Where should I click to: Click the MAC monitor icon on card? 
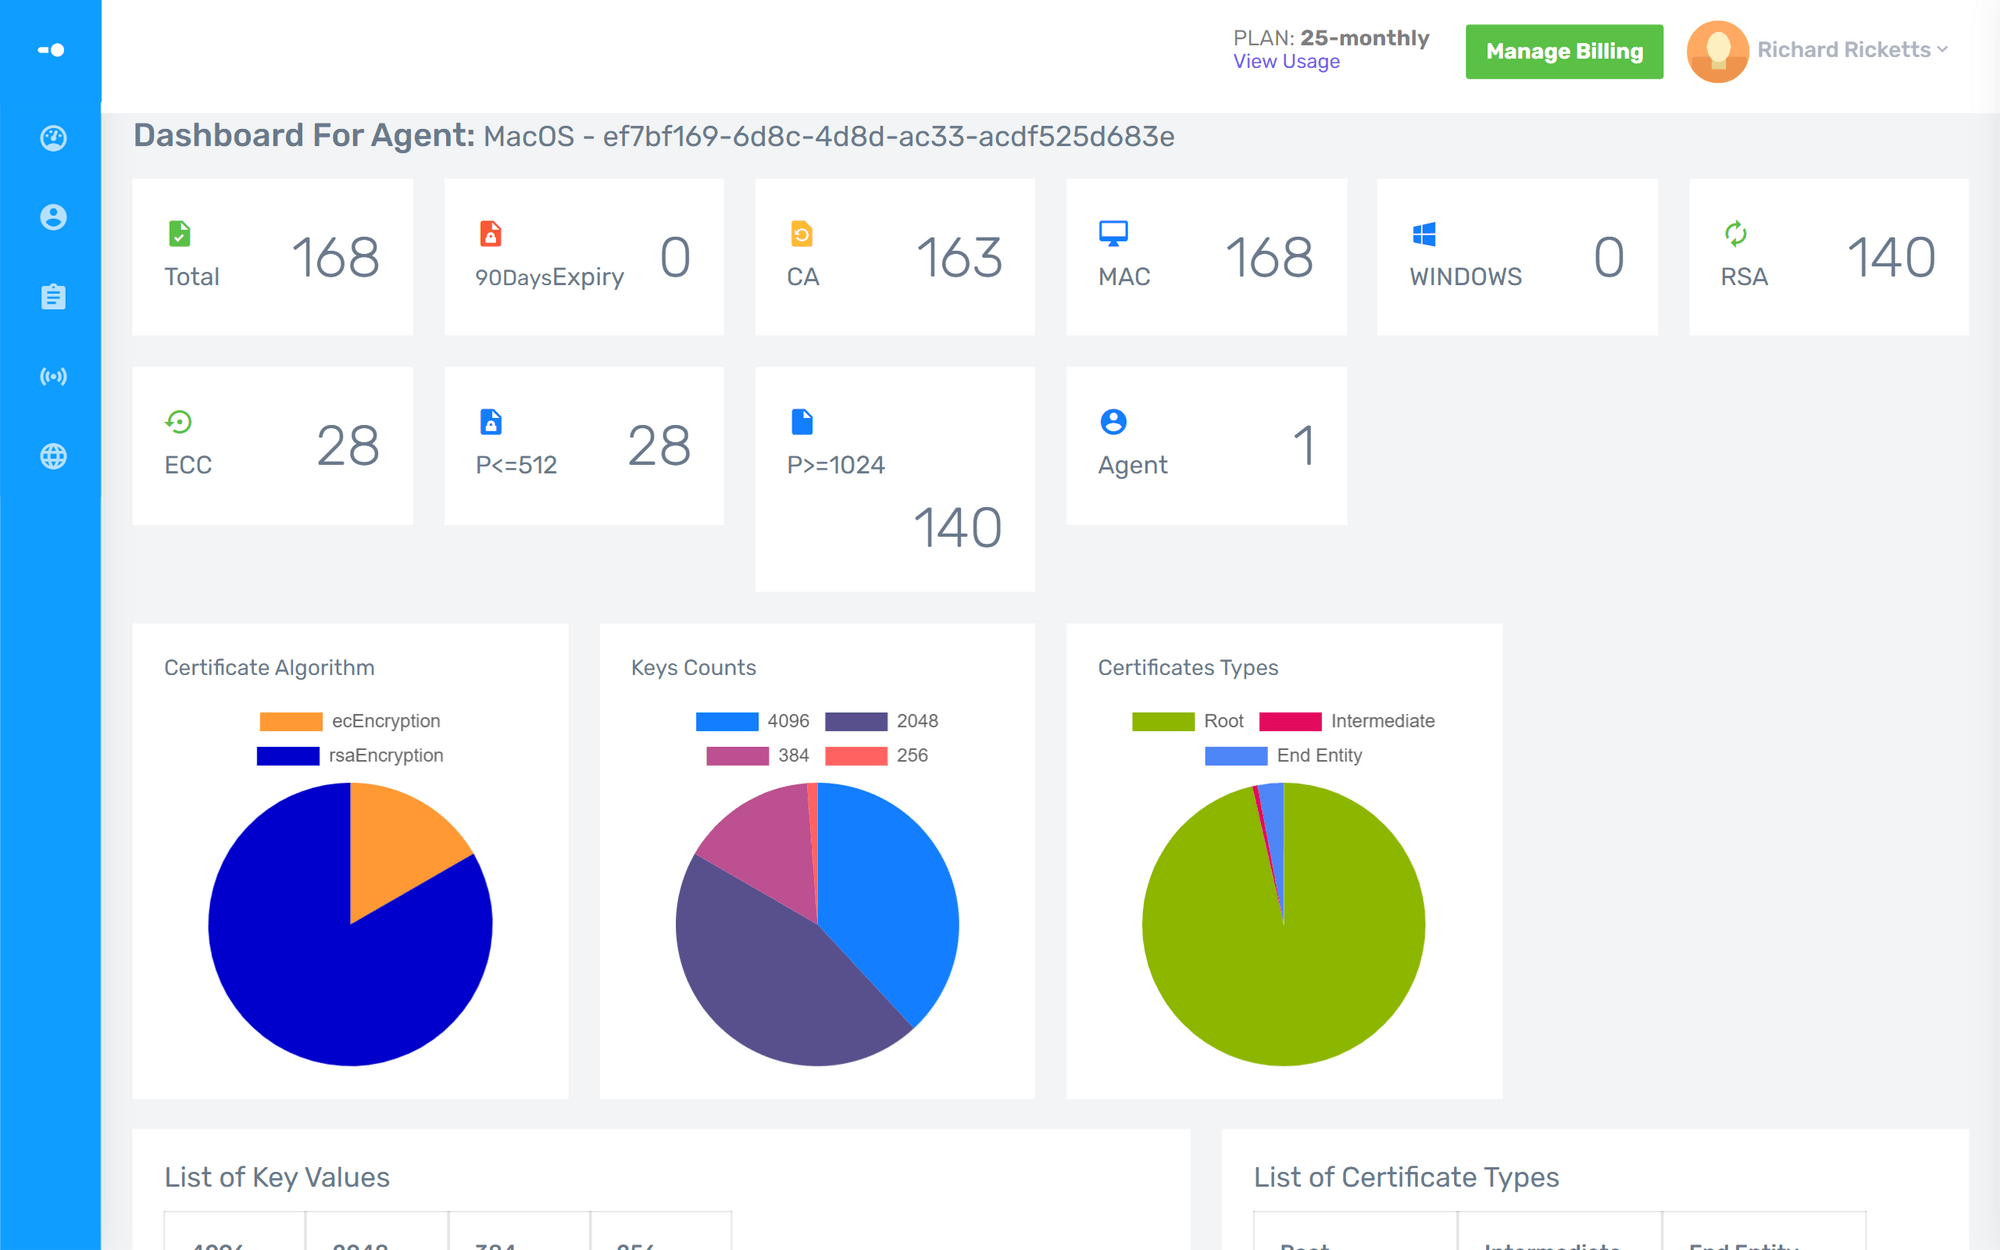tap(1113, 234)
